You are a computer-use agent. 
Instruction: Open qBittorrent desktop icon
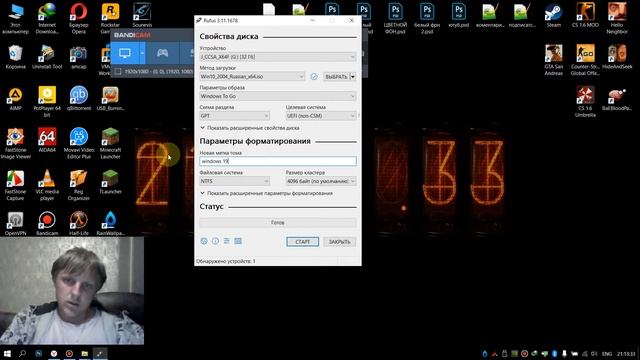[x=78, y=98]
